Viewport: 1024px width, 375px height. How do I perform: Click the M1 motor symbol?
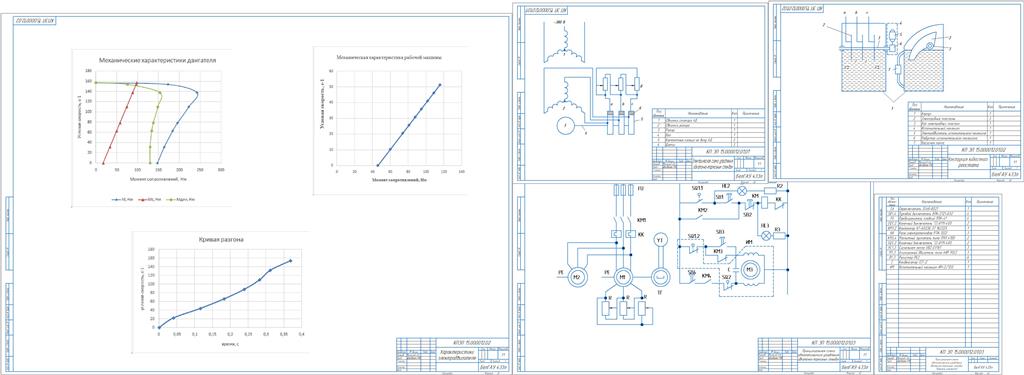(x=622, y=276)
